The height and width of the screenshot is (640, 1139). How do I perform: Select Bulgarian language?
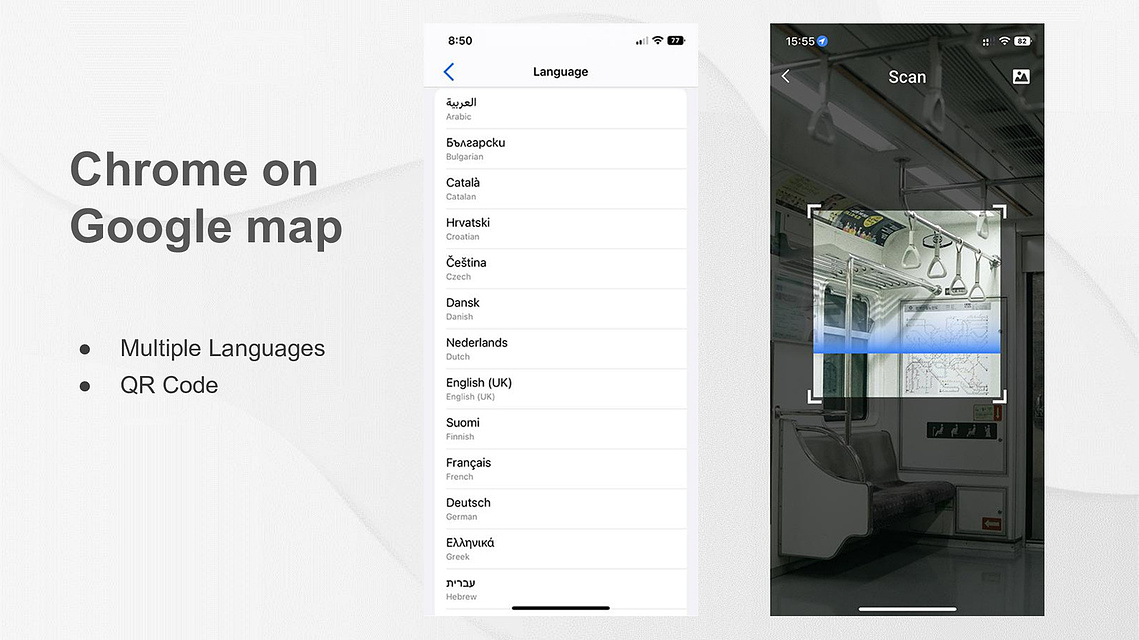[x=561, y=149]
